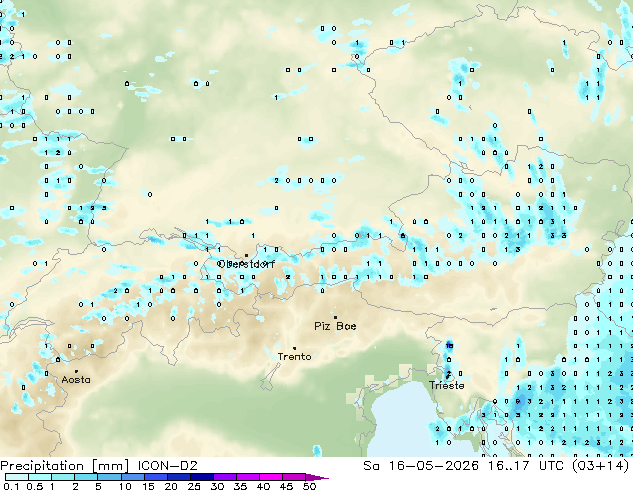Viewport: 634px width, 490px height.
Task: Click the 20 legend scale value
Action: pos(171,486)
